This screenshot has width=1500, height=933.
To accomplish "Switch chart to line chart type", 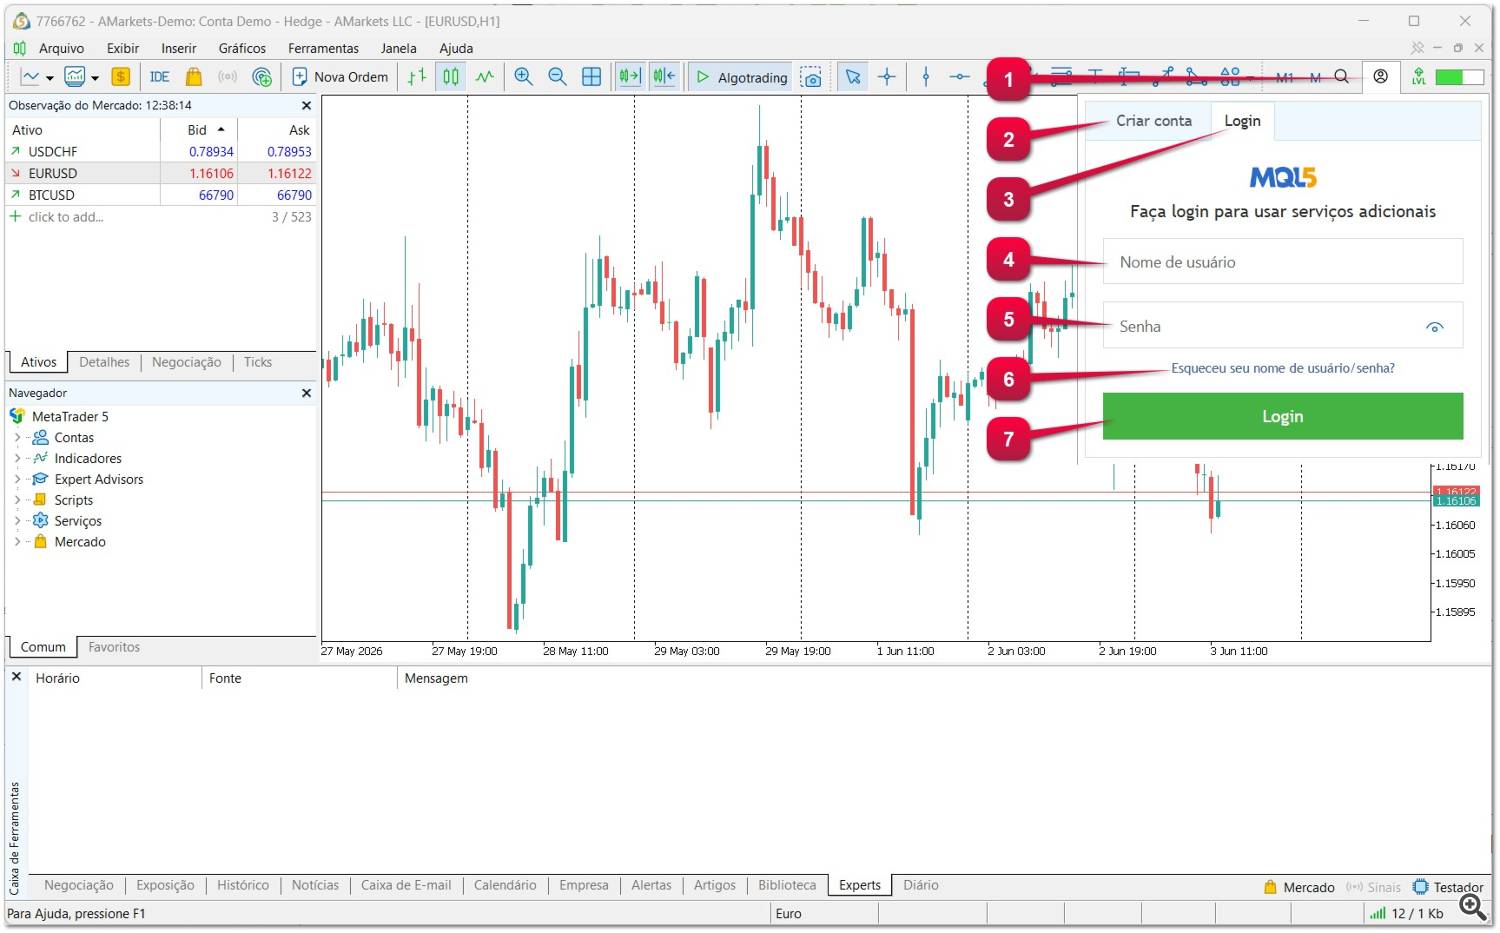I will (x=485, y=77).
